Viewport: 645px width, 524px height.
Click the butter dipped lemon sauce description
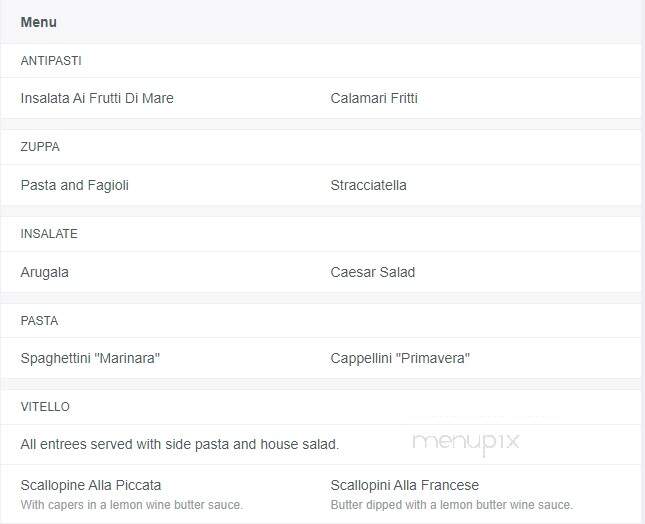(452, 505)
